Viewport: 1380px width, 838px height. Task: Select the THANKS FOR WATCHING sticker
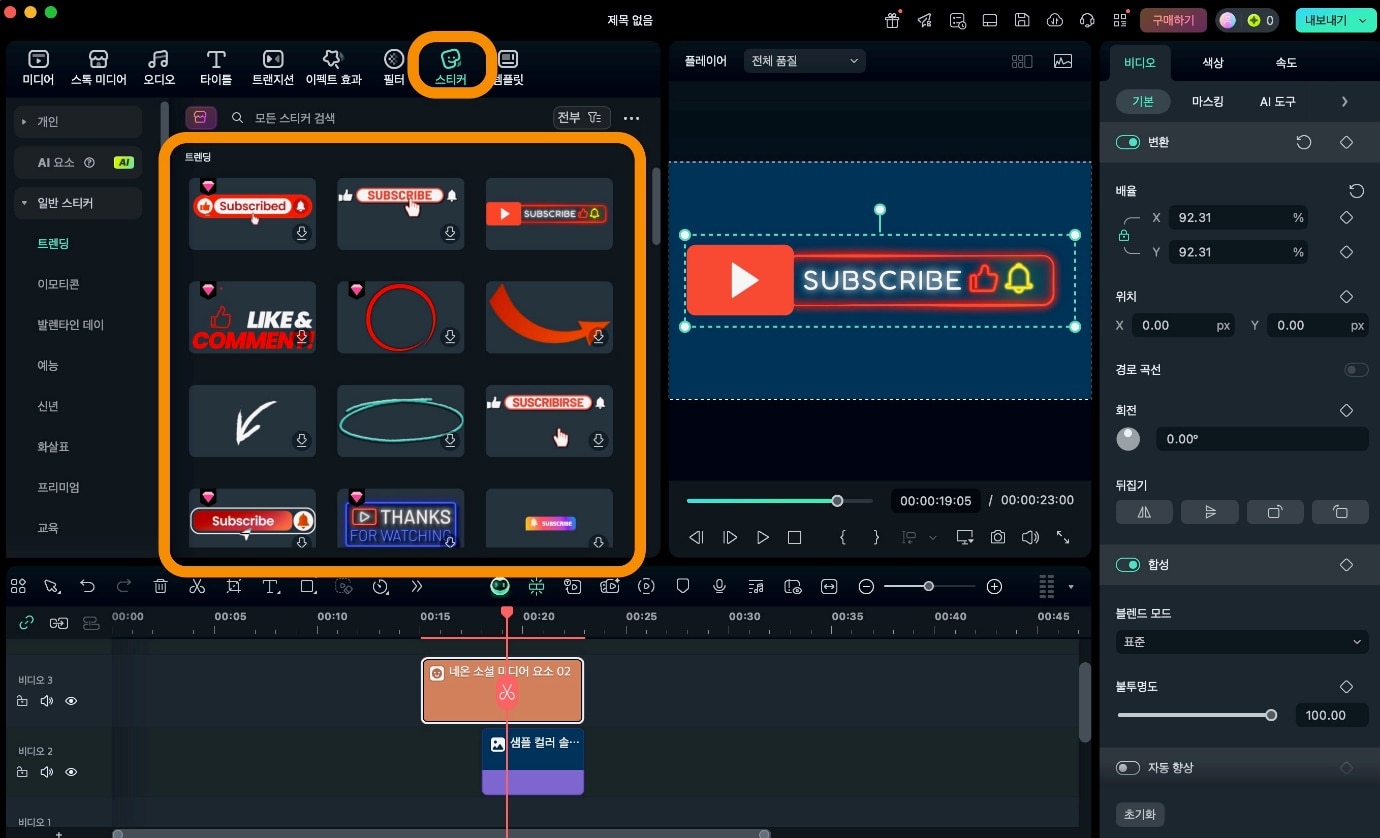tap(400, 518)
